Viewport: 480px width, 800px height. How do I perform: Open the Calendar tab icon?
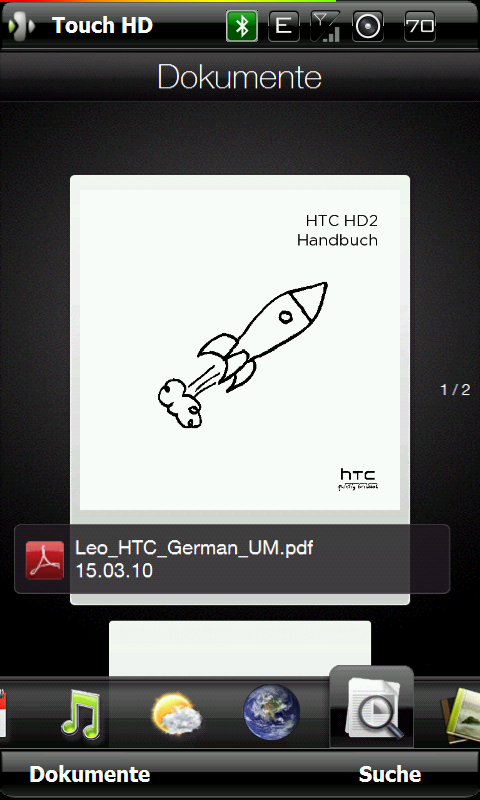coord(3,713)
